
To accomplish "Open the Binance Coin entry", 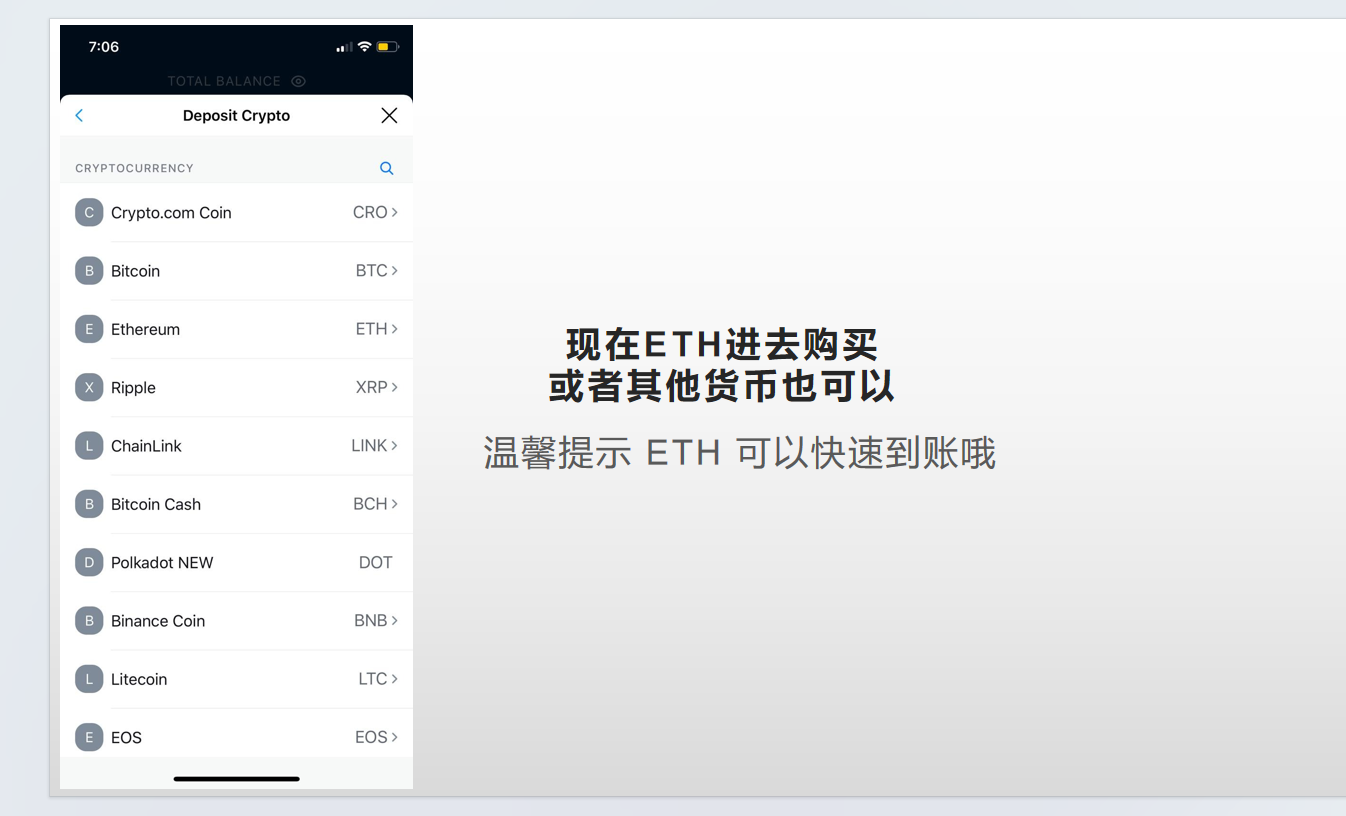I will click(158, 621).
